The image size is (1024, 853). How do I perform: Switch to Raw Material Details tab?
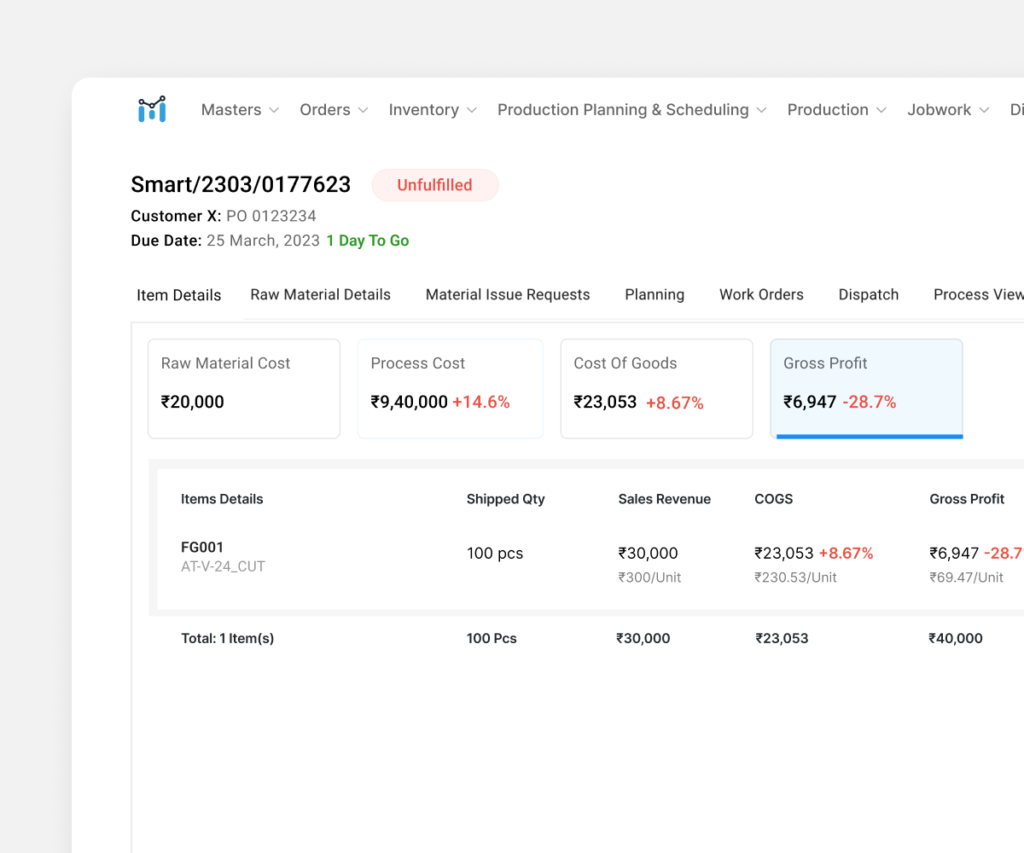pyautogui.click(x=320, y=295)
